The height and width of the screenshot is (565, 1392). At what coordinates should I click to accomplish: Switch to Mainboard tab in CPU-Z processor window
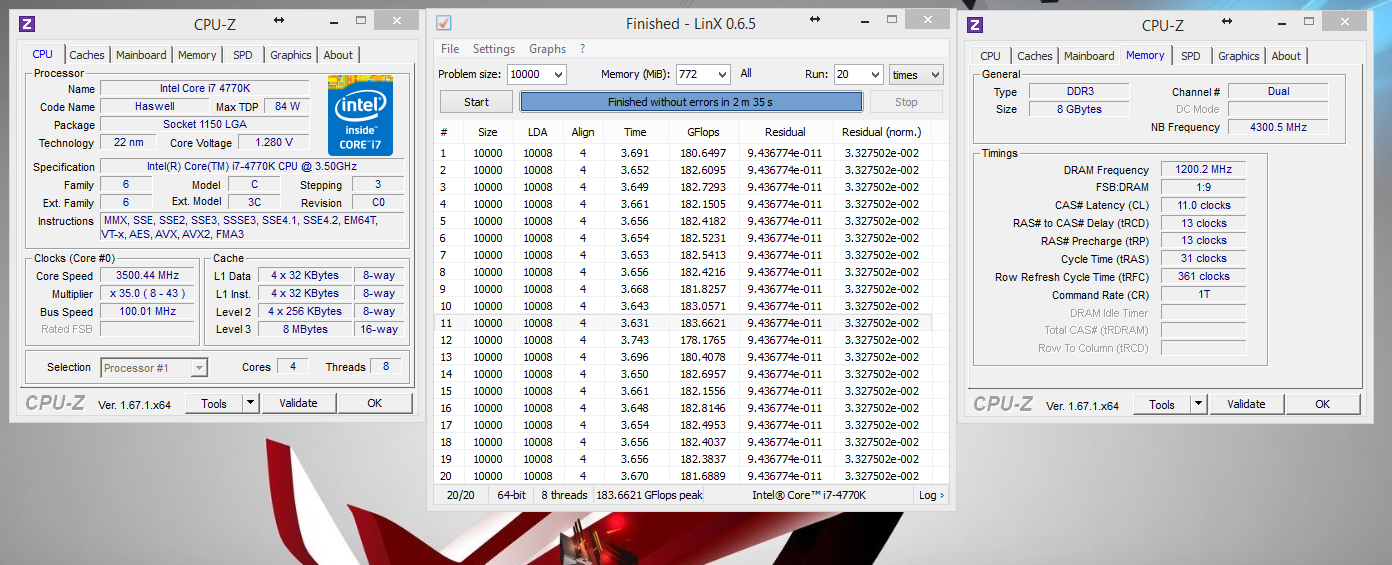click(x=141, y=55)
